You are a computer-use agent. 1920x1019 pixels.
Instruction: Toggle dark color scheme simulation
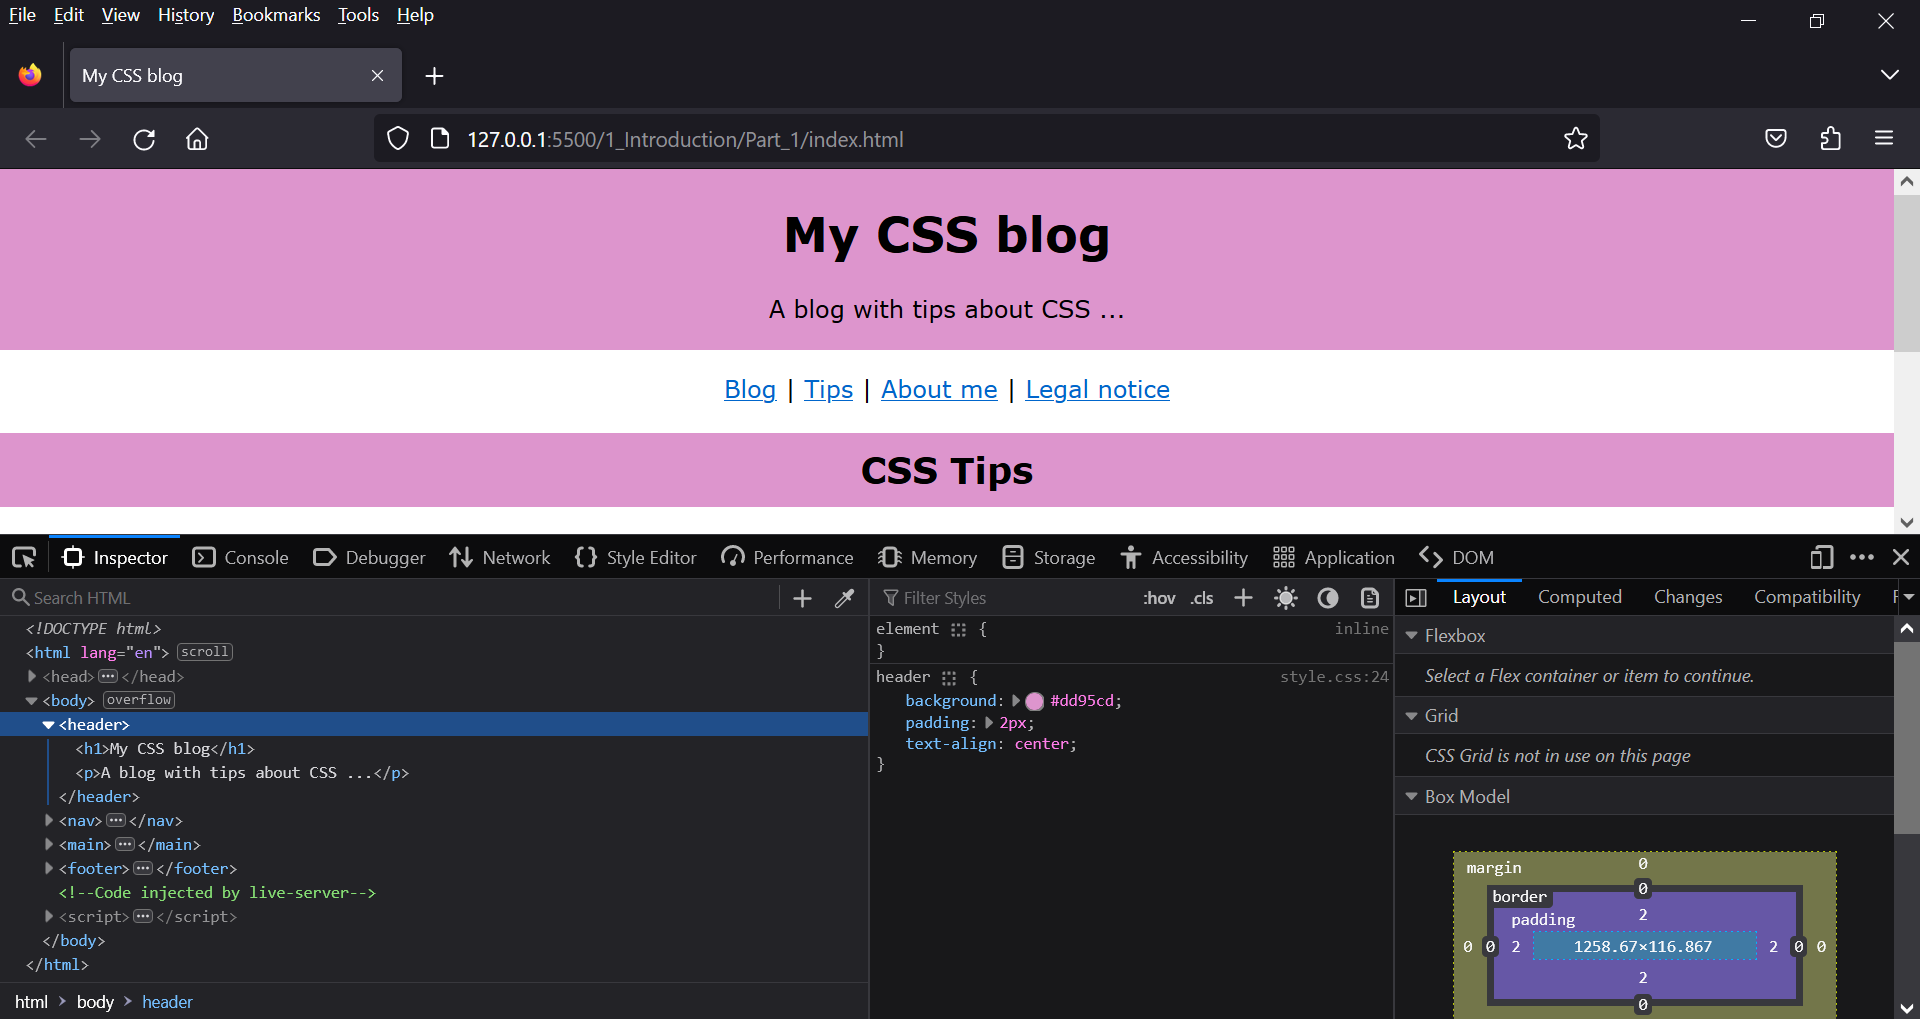(x=1328, y=598)
